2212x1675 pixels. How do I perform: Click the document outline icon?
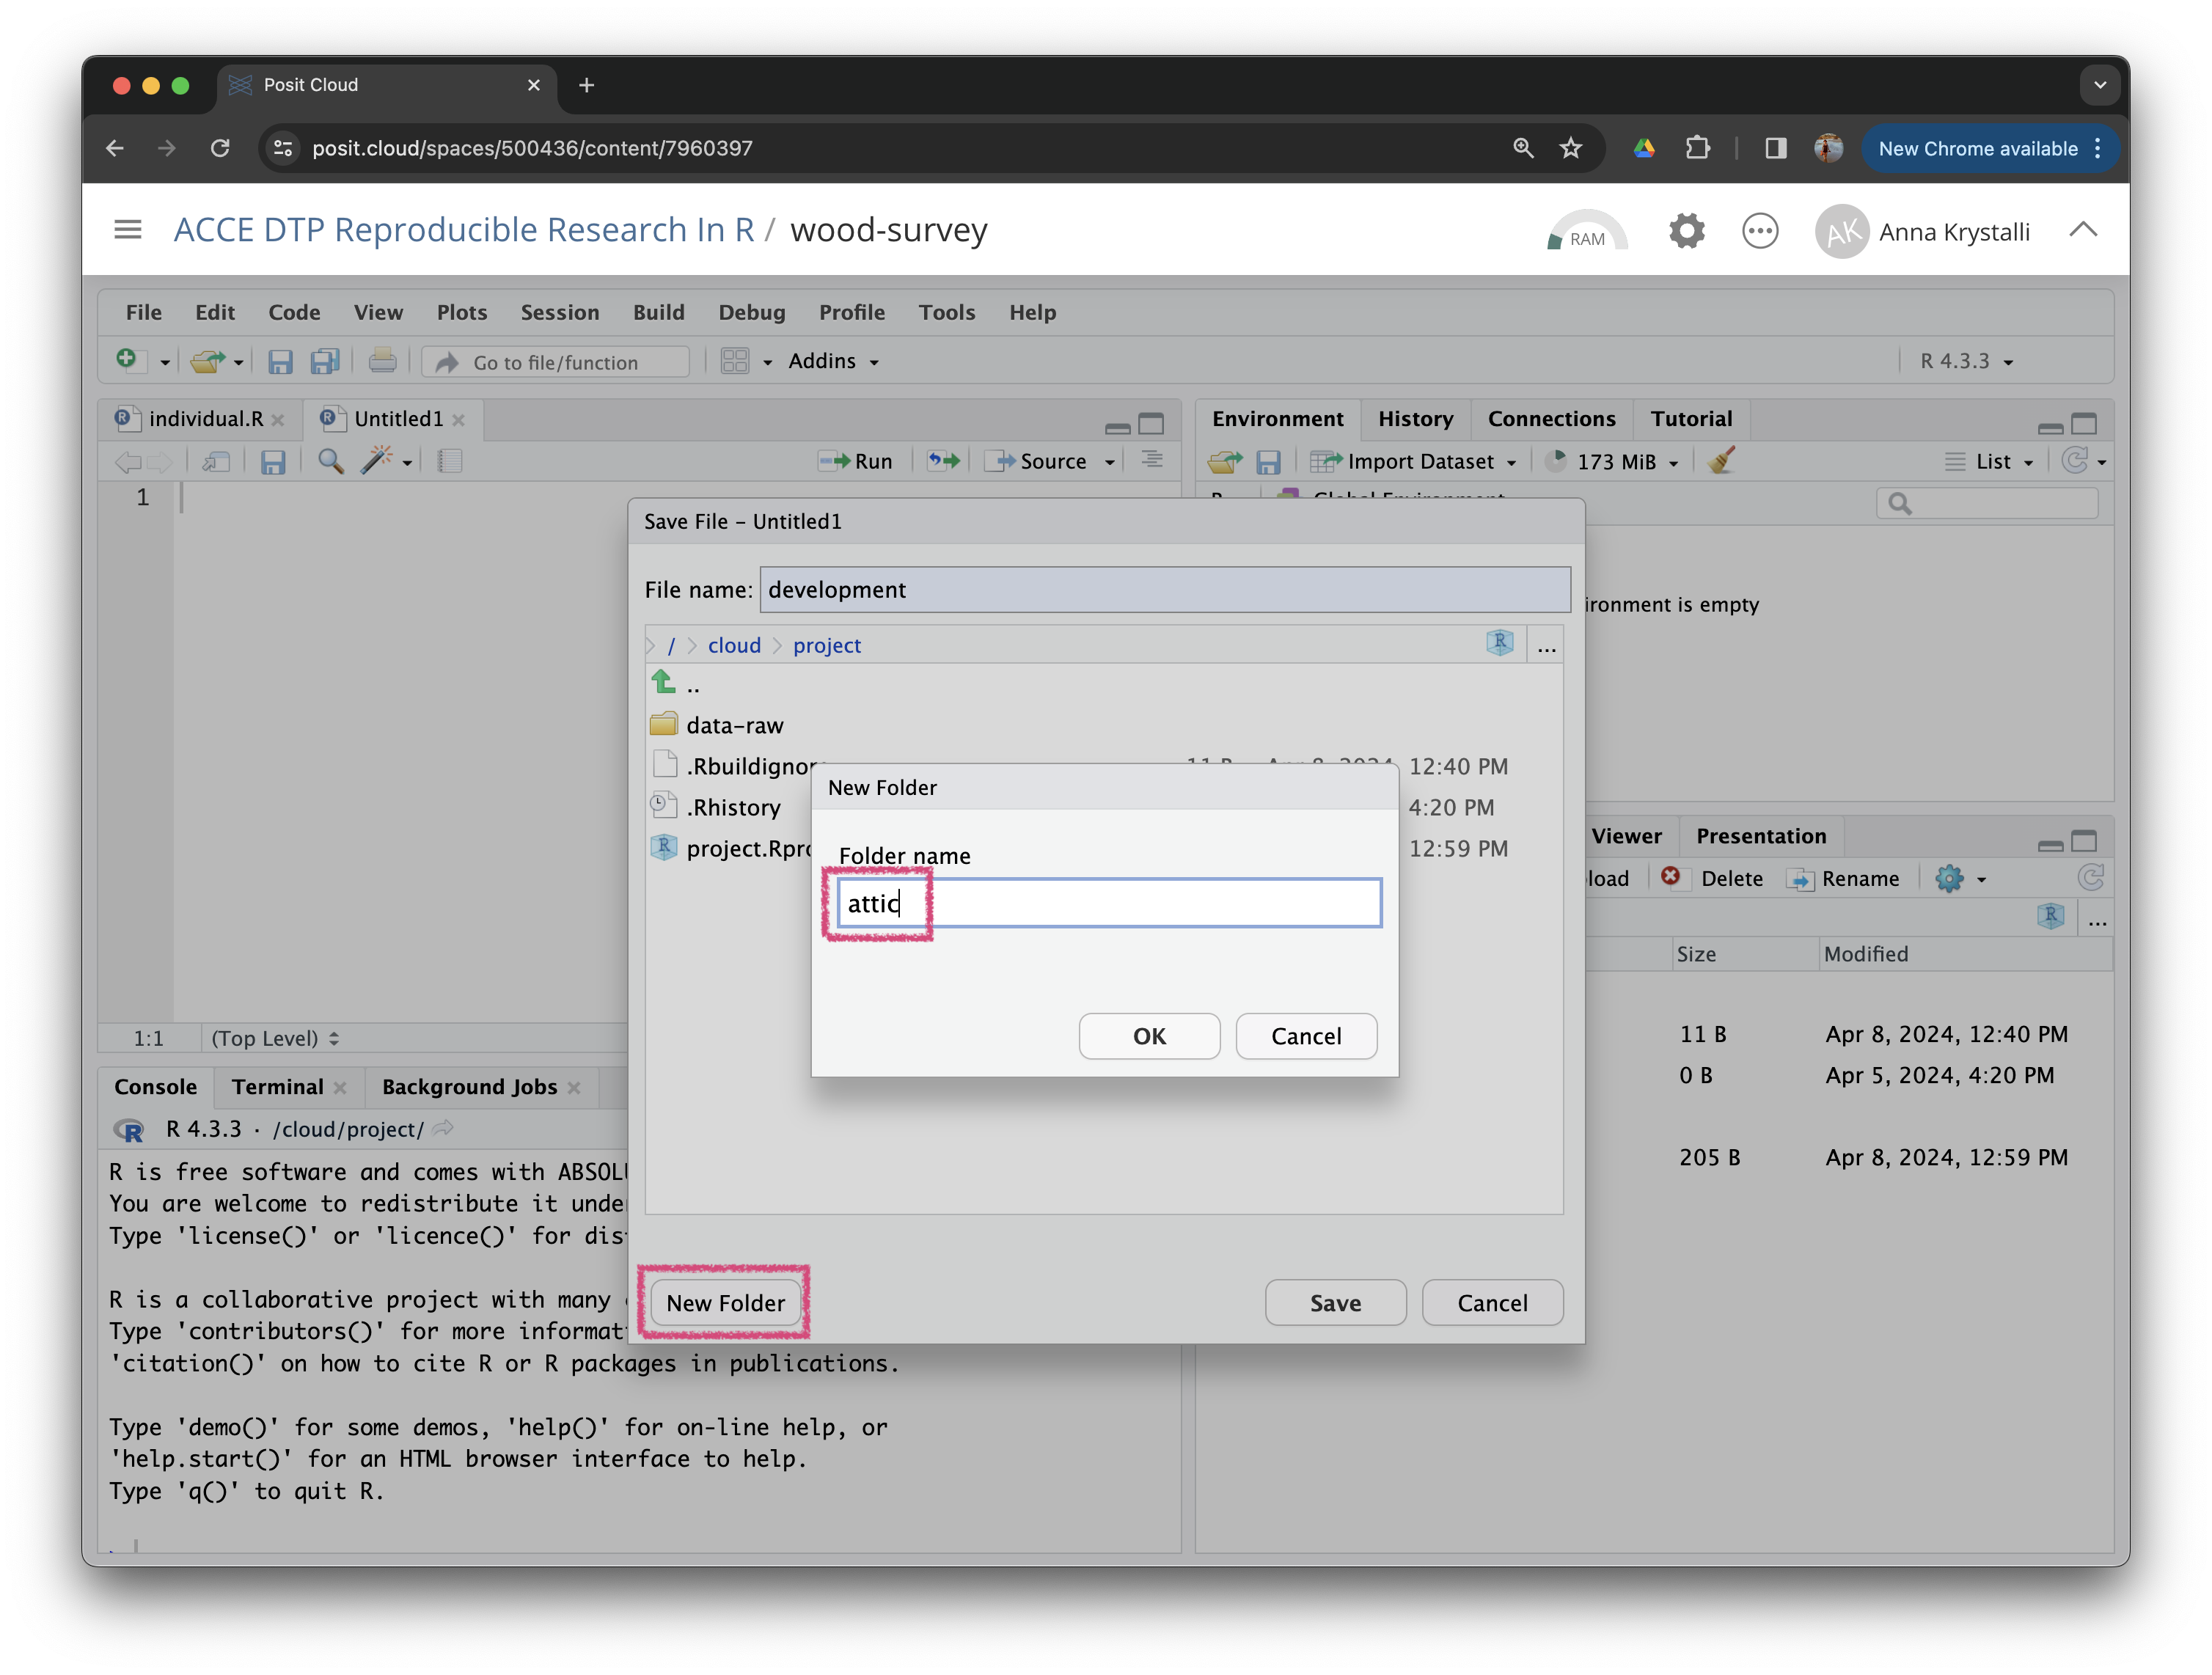(x=1152, y=460)
